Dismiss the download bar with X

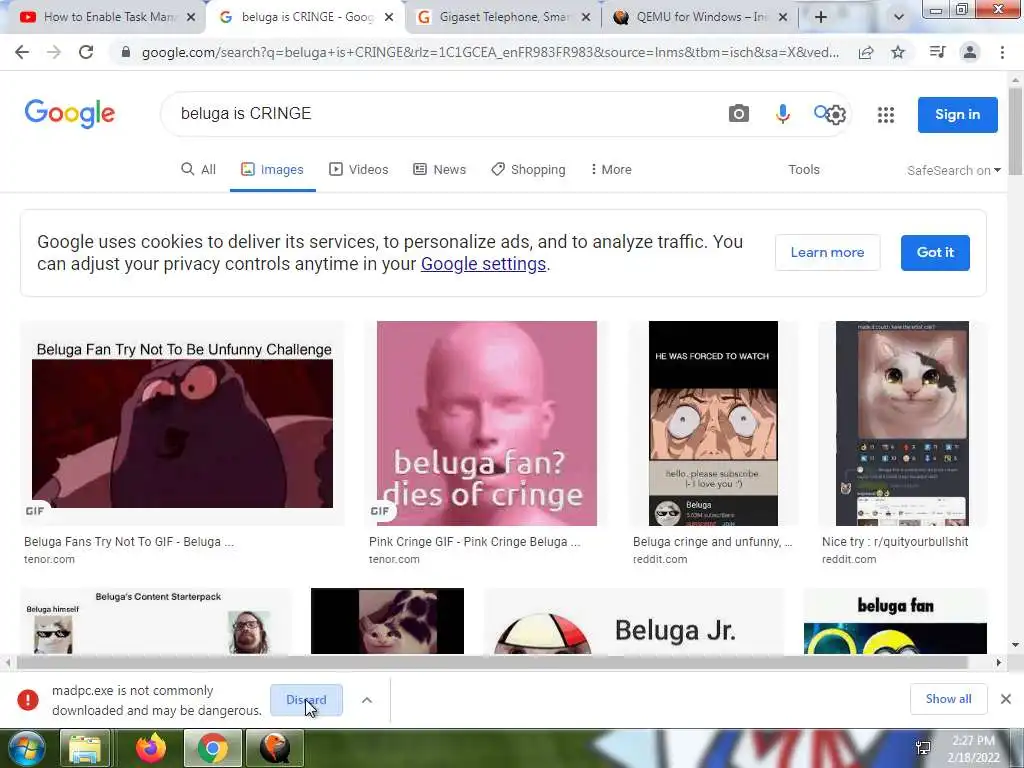1006,699
